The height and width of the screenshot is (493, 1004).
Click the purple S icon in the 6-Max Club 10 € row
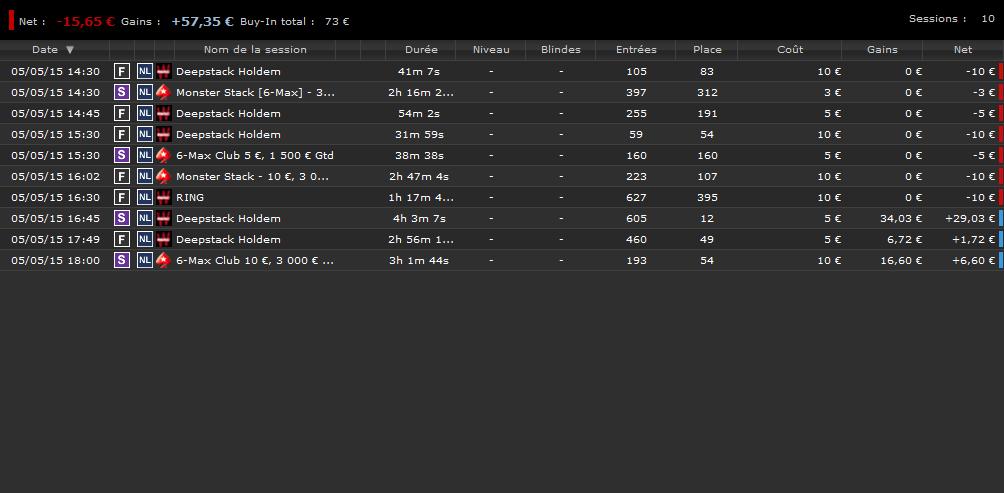click(x=122, y=260)
